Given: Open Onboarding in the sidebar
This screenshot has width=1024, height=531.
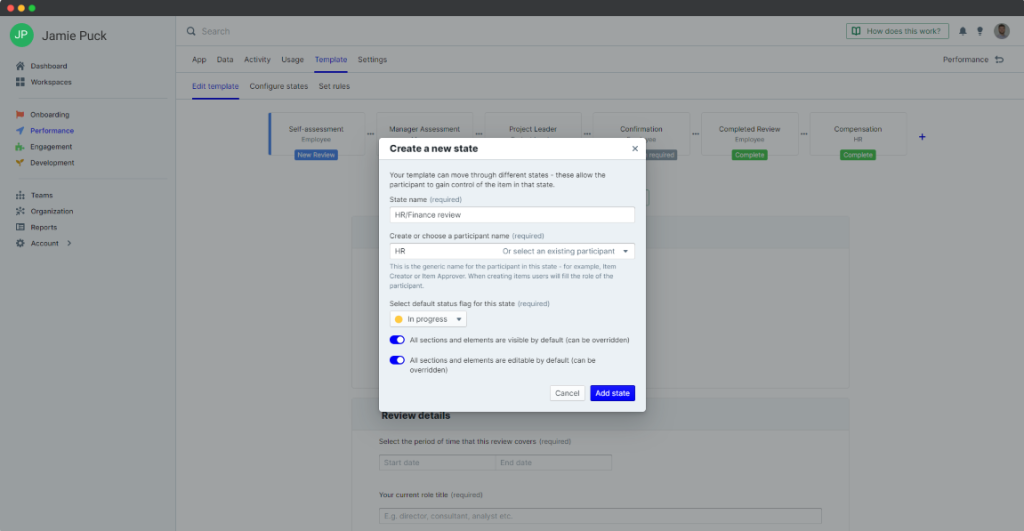Looking at the screenshot, I should click(50, 114).
